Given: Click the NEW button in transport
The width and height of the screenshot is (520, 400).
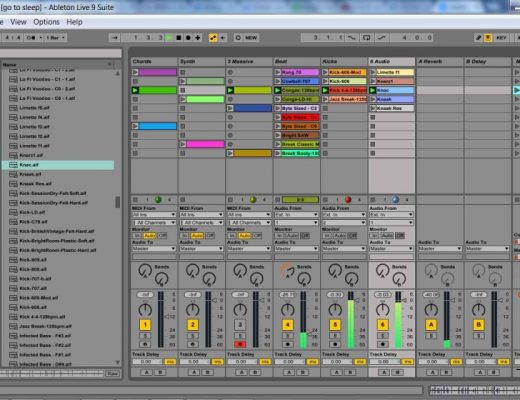Looking at the screenshot, I should [251, 38].
